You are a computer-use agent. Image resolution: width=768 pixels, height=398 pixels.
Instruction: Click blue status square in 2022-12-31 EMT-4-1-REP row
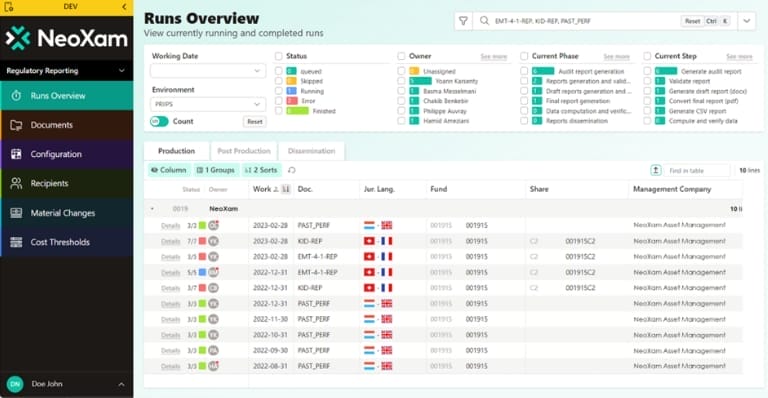coord(202,272)
